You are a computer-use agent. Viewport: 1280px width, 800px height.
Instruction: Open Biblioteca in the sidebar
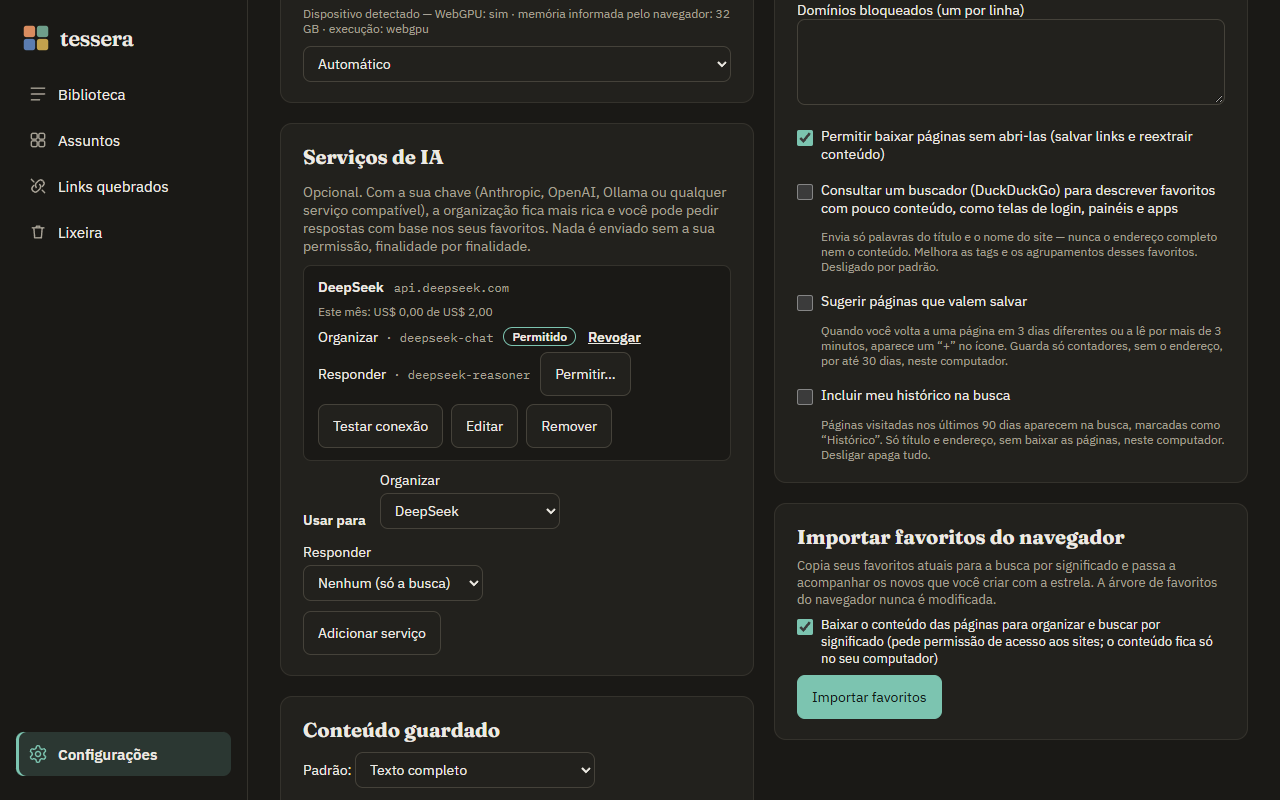click(123, 95)
